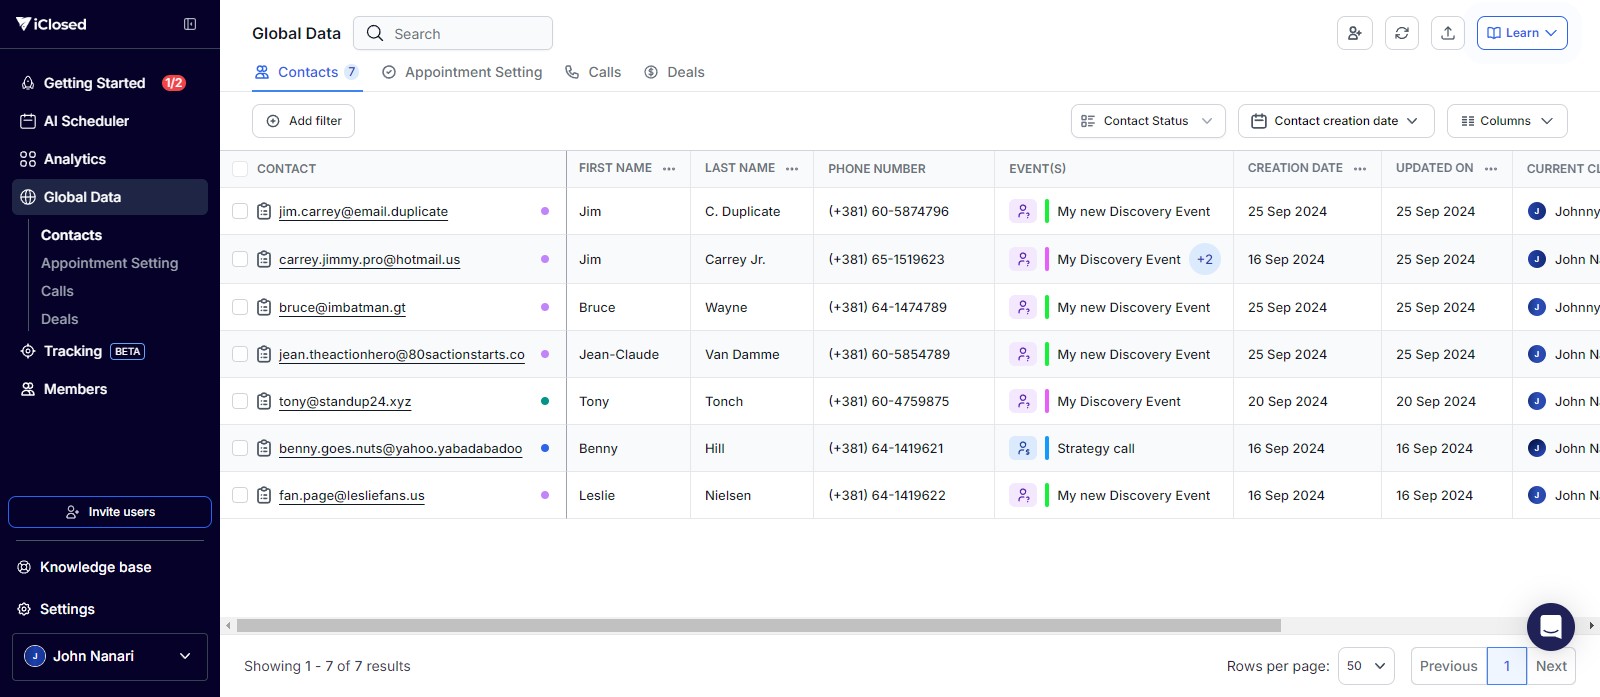Click the add member icon in header
The image size is (1600, 697).
[x=1355, y=33]
